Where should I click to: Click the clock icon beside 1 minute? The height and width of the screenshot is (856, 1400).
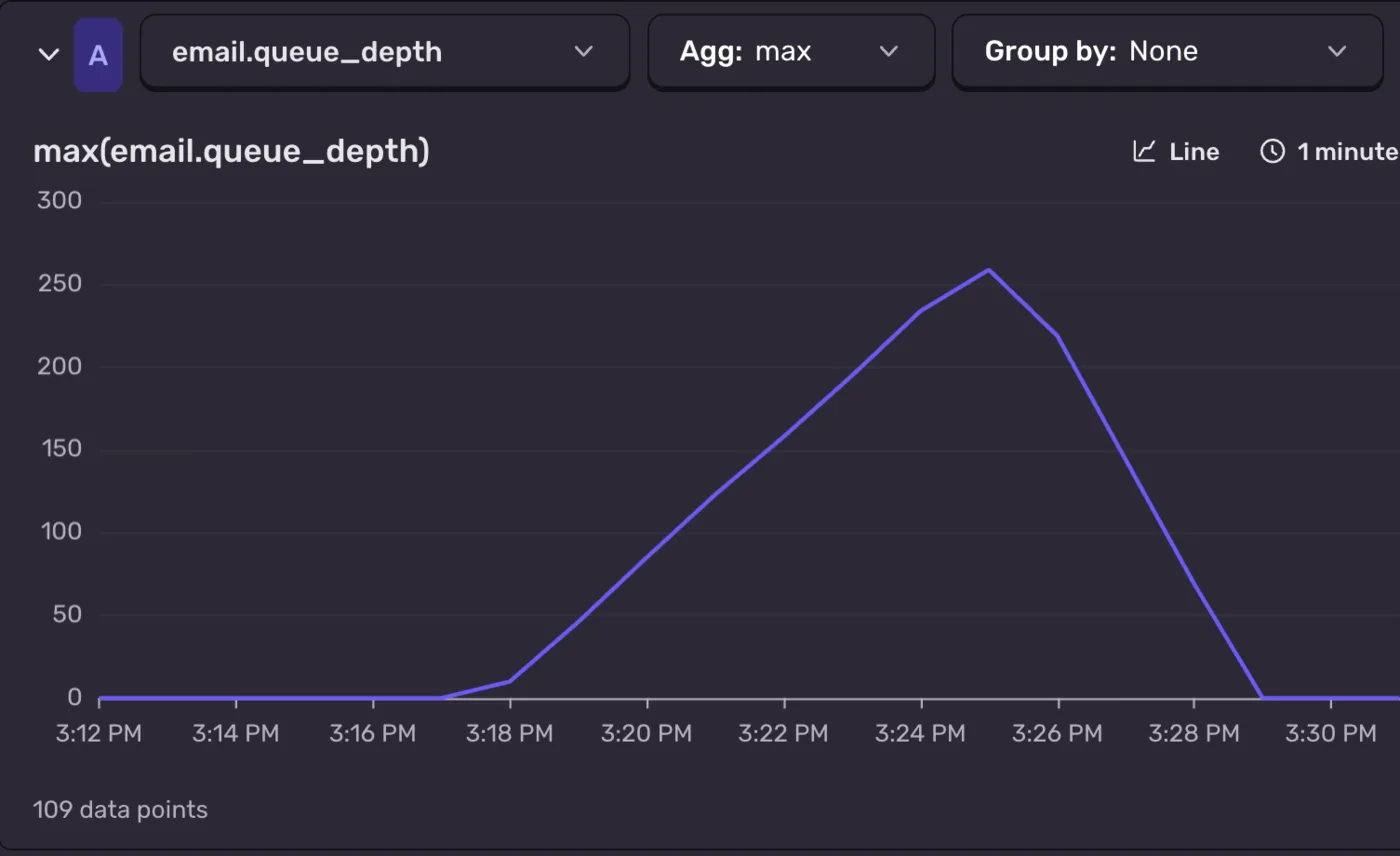point(1272,151)
